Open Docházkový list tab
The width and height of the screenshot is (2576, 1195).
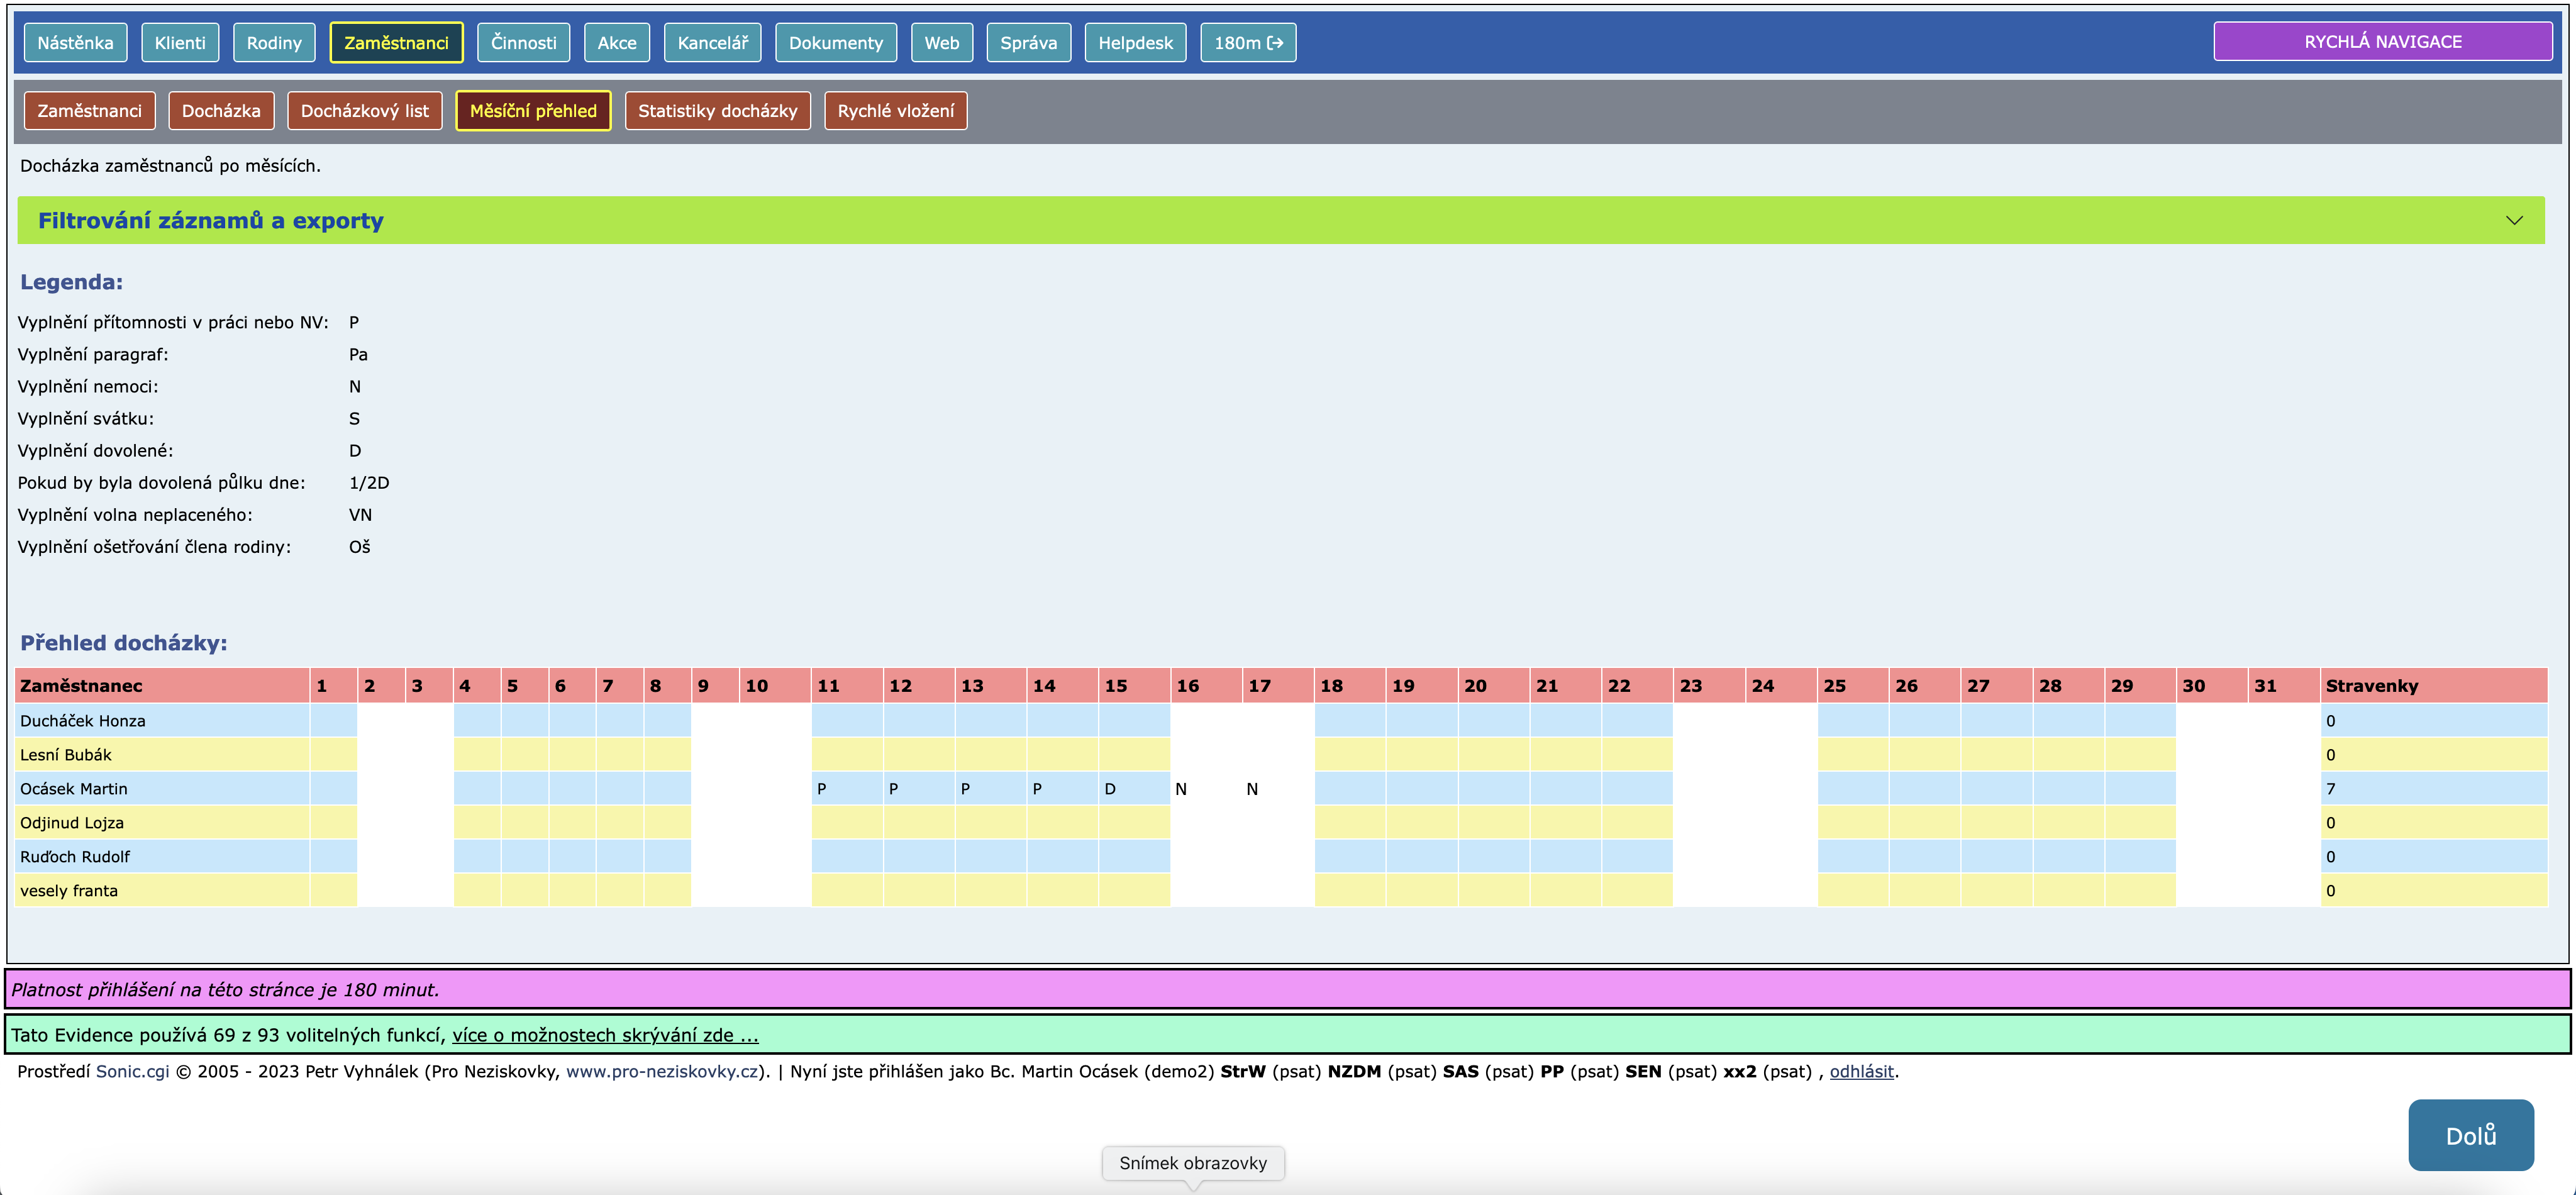click(364, 111)
